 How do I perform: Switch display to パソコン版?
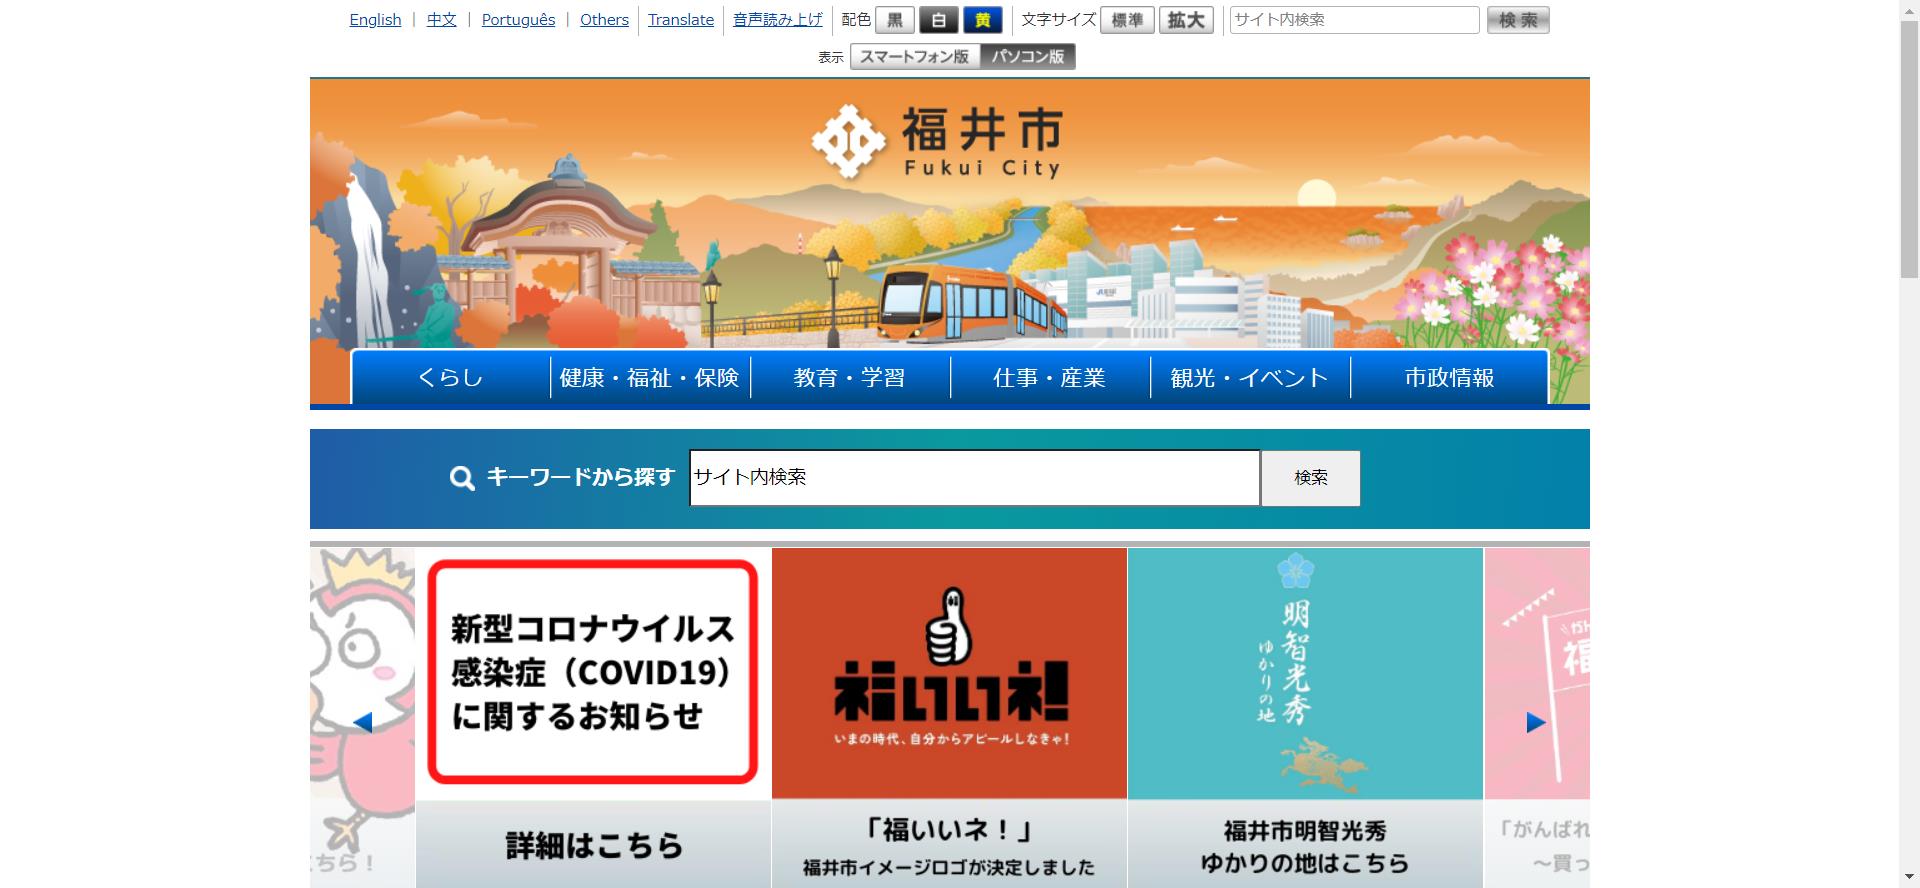(x=1028, y=57)
